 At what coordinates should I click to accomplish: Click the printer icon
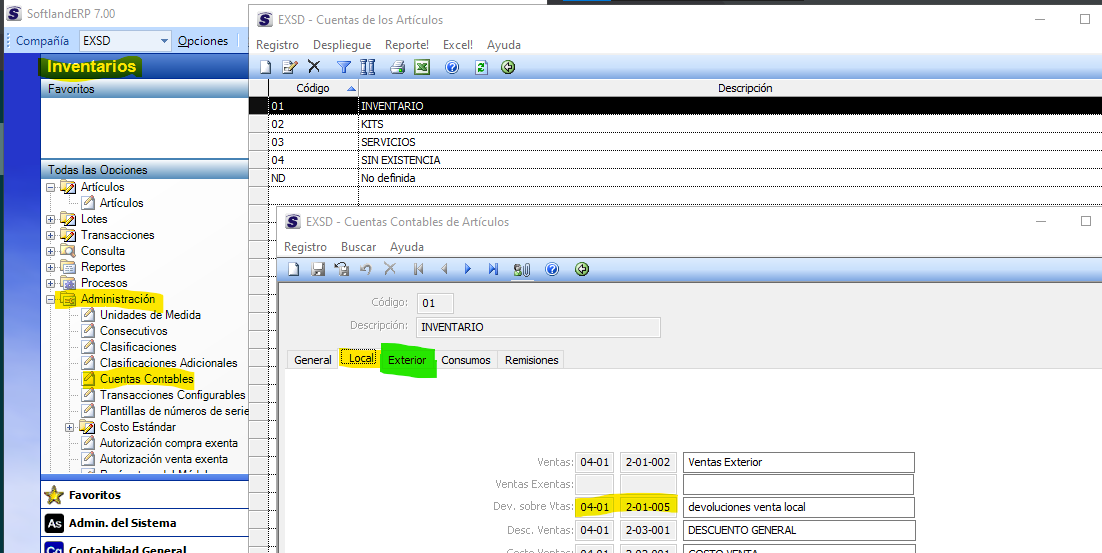tap(398, 67)
